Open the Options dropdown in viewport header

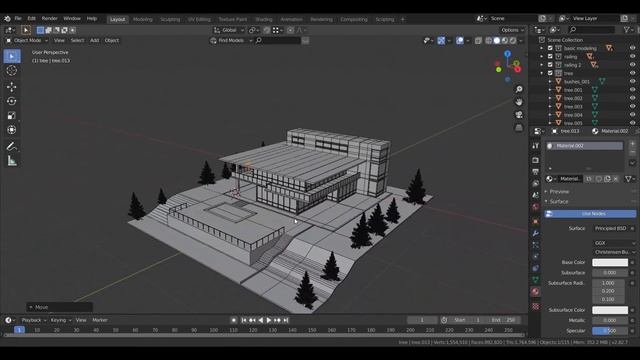click(x=513, y=30)
